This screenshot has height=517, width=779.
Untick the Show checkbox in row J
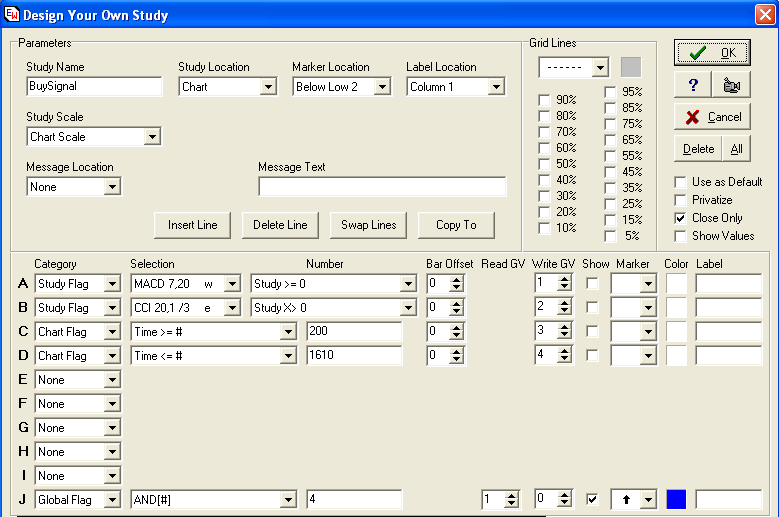click(x=593, y=499)
